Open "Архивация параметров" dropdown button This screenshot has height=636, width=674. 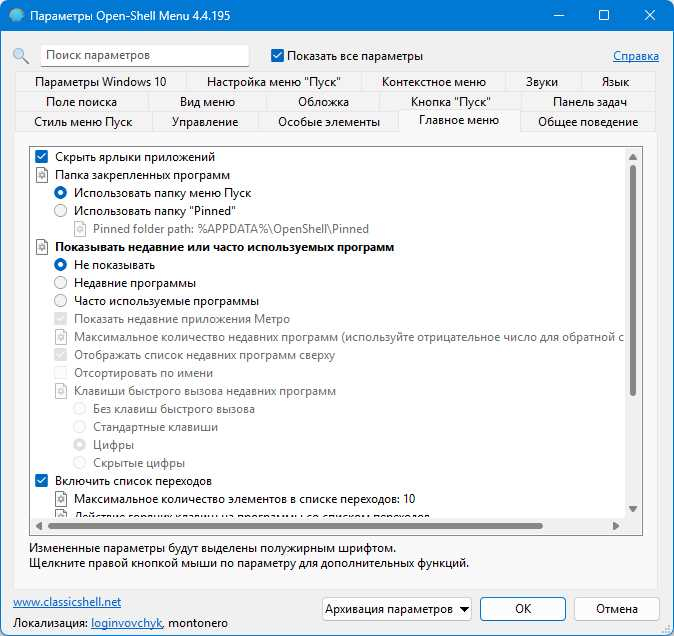(x=396, y=609)
